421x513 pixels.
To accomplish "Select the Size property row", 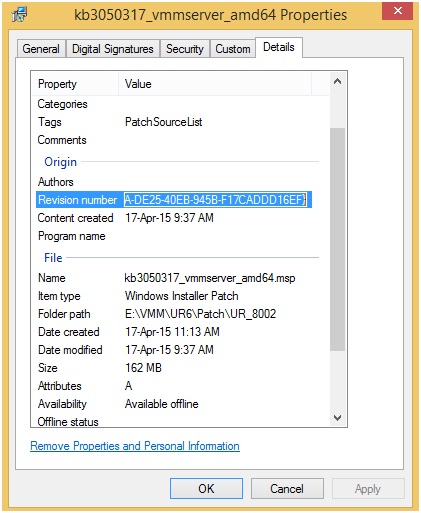I will (x=174, y=368).
